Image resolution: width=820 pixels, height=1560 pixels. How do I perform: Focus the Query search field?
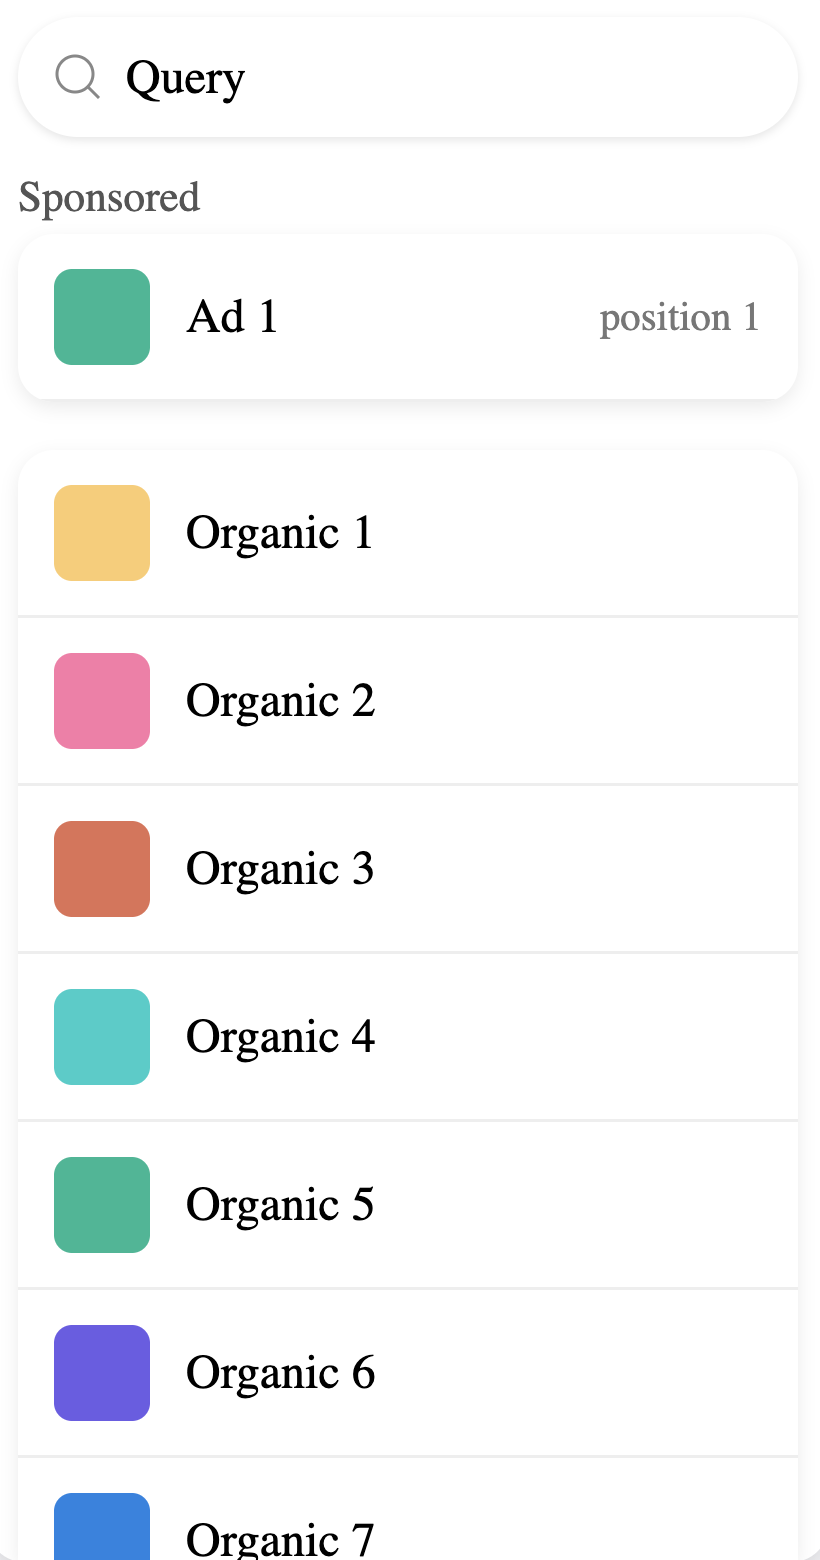408,77
